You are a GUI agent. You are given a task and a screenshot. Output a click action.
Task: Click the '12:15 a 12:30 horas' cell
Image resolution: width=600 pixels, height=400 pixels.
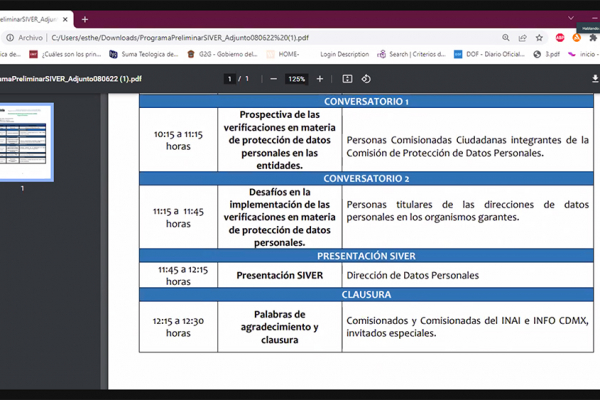click(178, 327)
